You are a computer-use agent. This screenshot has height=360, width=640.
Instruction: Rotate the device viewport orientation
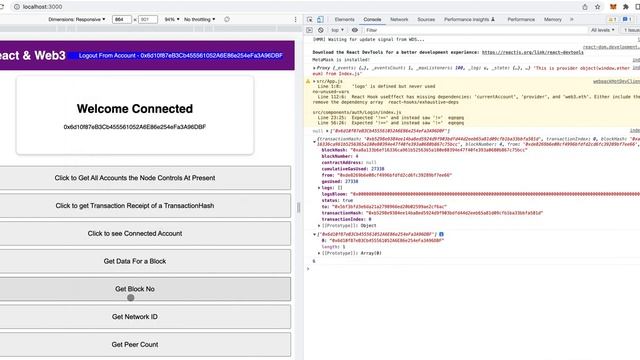click(x=227, y=19)
